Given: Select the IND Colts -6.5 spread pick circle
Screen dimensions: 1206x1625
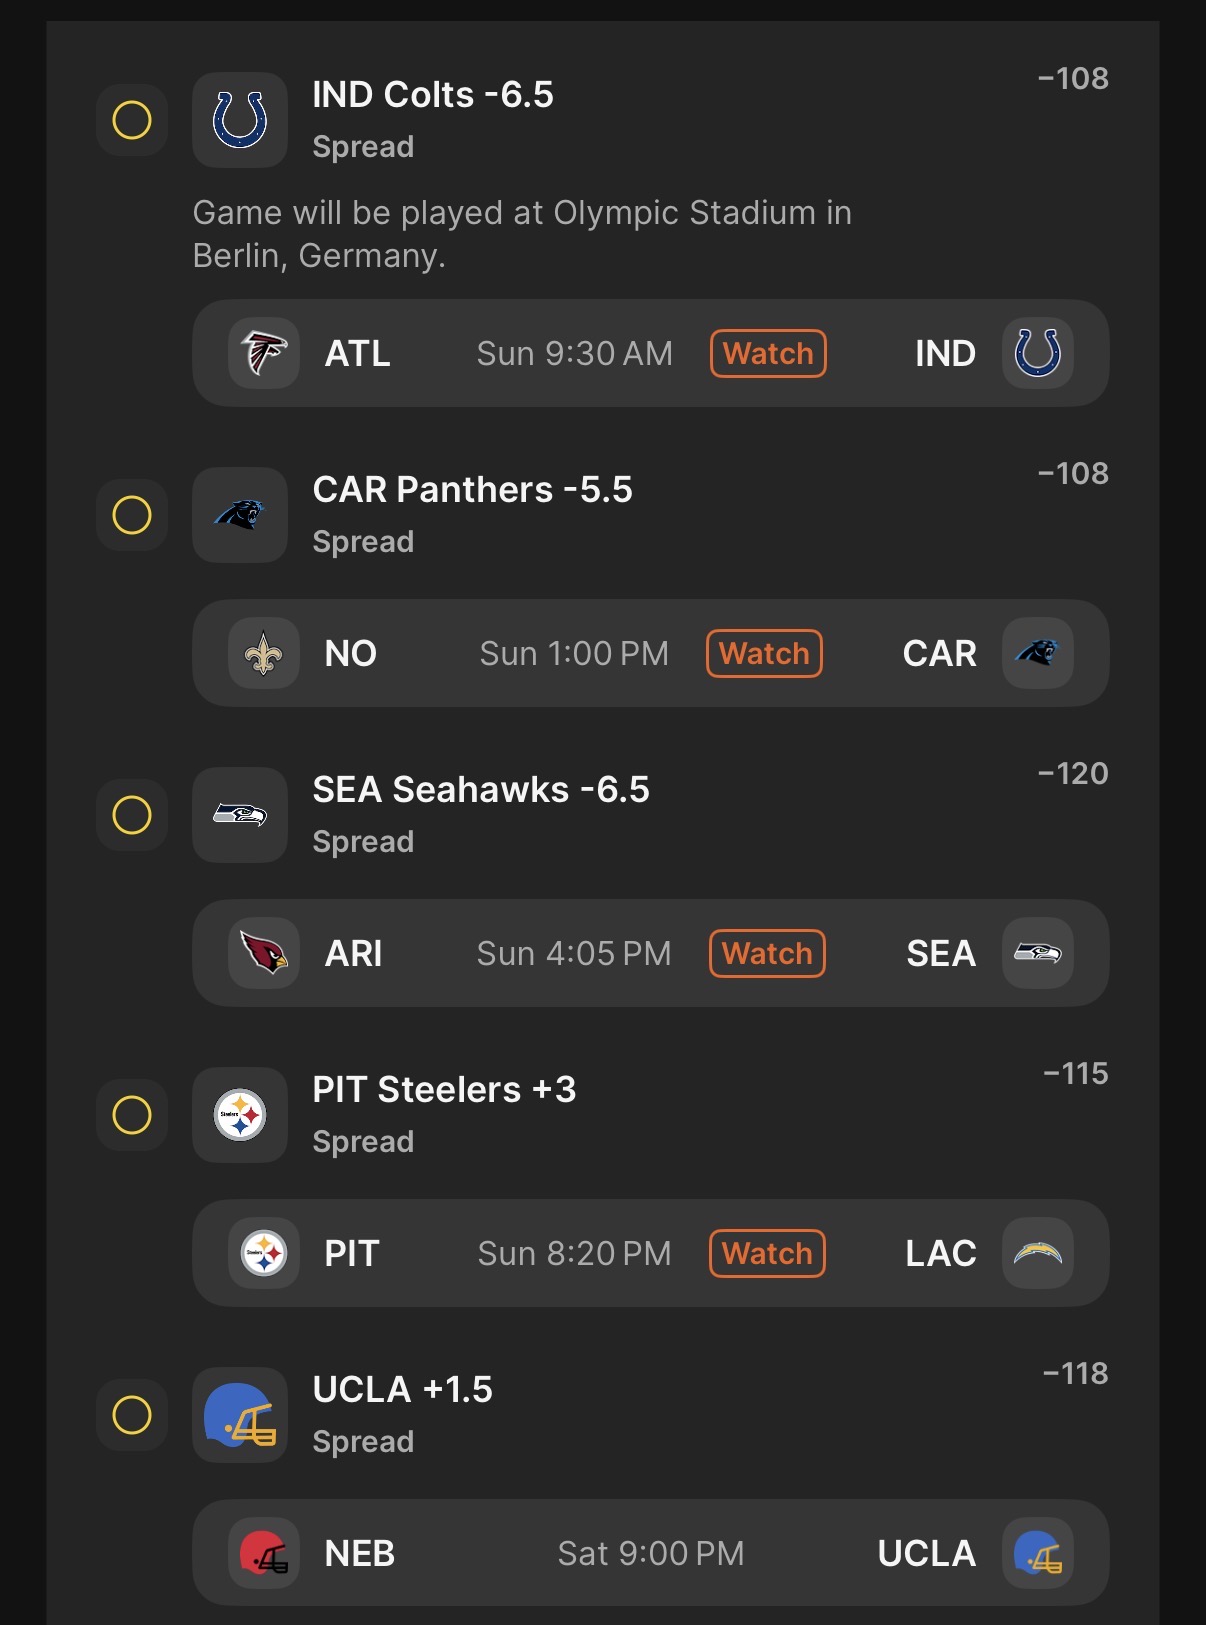Looking at the screenshot, I should [132, 120].
